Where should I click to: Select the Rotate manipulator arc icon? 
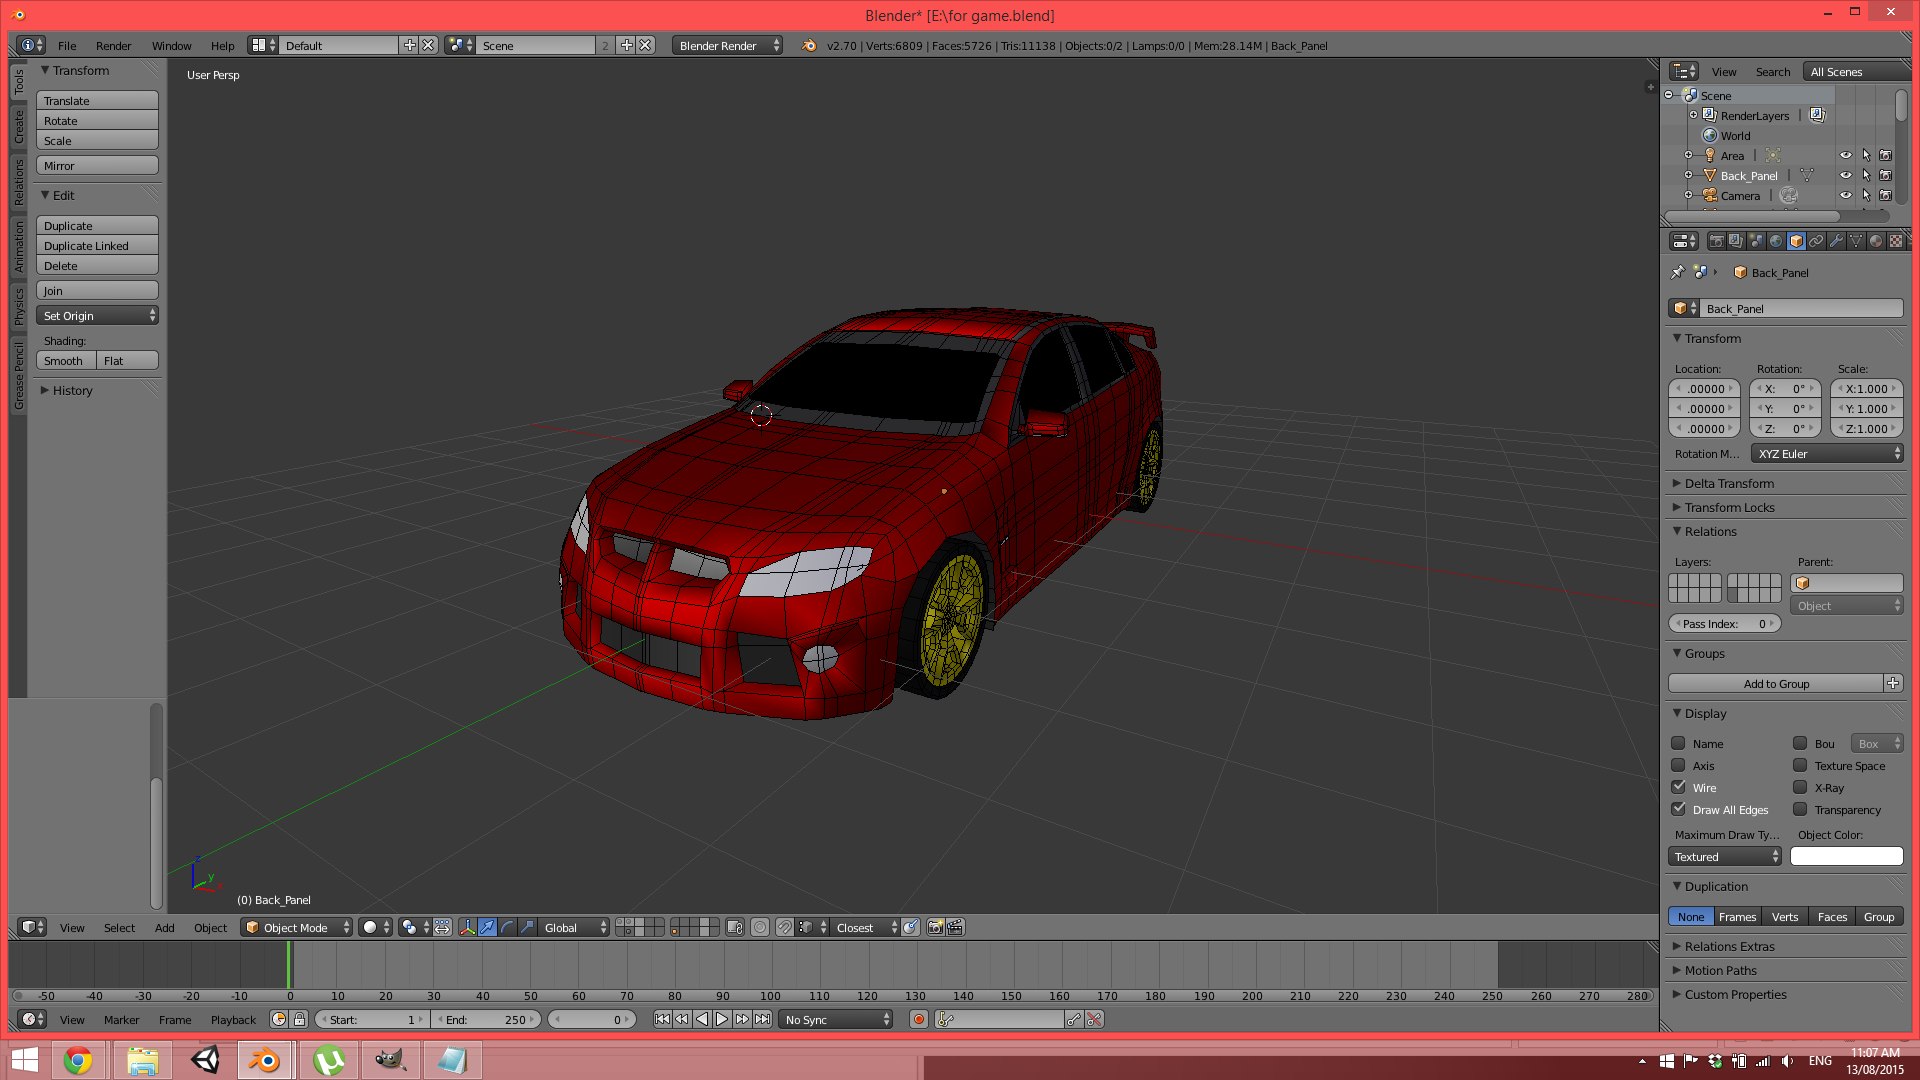507,927
